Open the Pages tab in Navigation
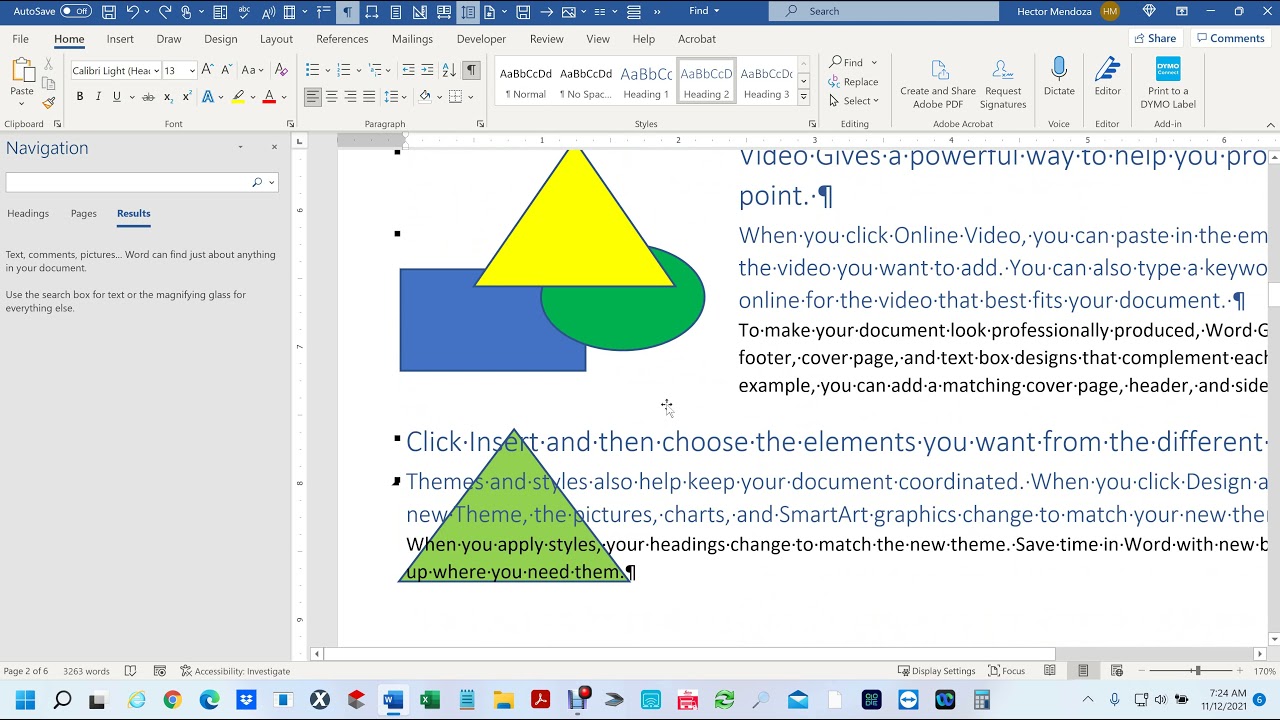1280x720 pixels. 84,213
